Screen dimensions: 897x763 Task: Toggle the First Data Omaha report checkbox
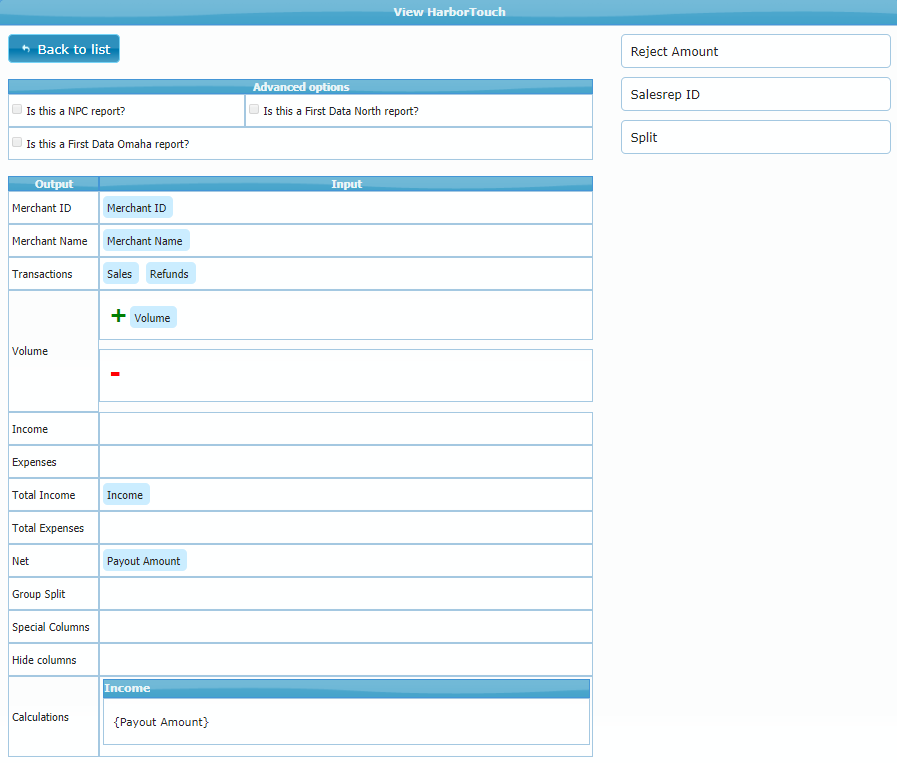[x=17, y=142]
